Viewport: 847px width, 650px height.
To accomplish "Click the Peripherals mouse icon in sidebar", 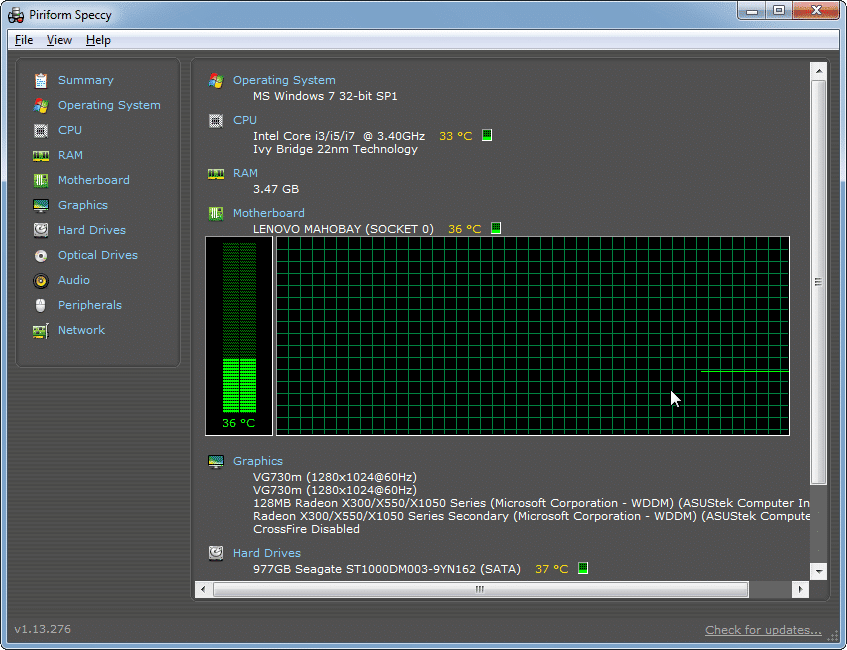I will pyautogui.click(x=41, y=305).
